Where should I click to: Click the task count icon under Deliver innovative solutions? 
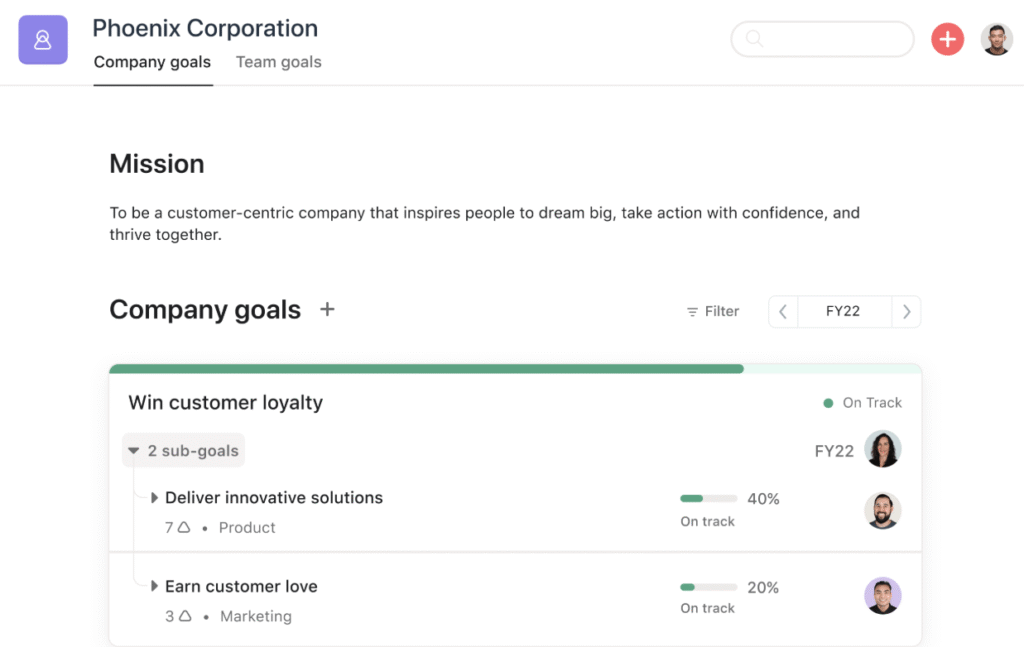pyautogui.click(x=180, y=527)
